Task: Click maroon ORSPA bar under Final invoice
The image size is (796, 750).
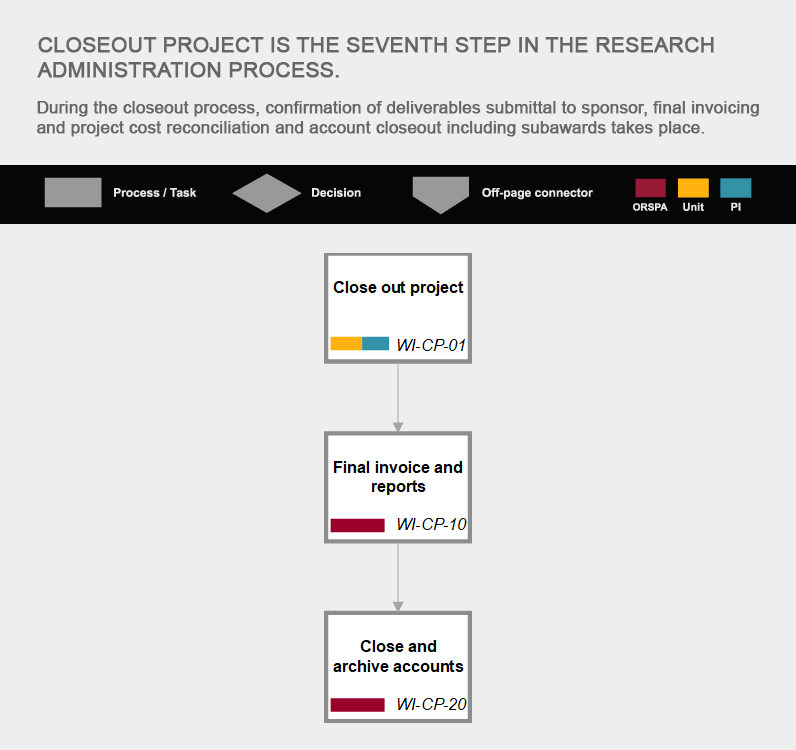Action: [x=357, y=525]
